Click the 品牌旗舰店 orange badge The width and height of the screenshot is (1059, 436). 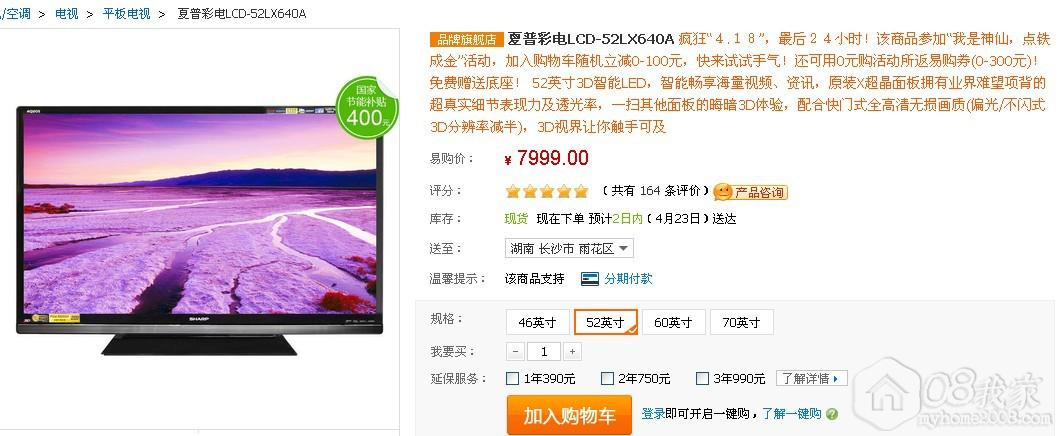[x=467, y=38]
